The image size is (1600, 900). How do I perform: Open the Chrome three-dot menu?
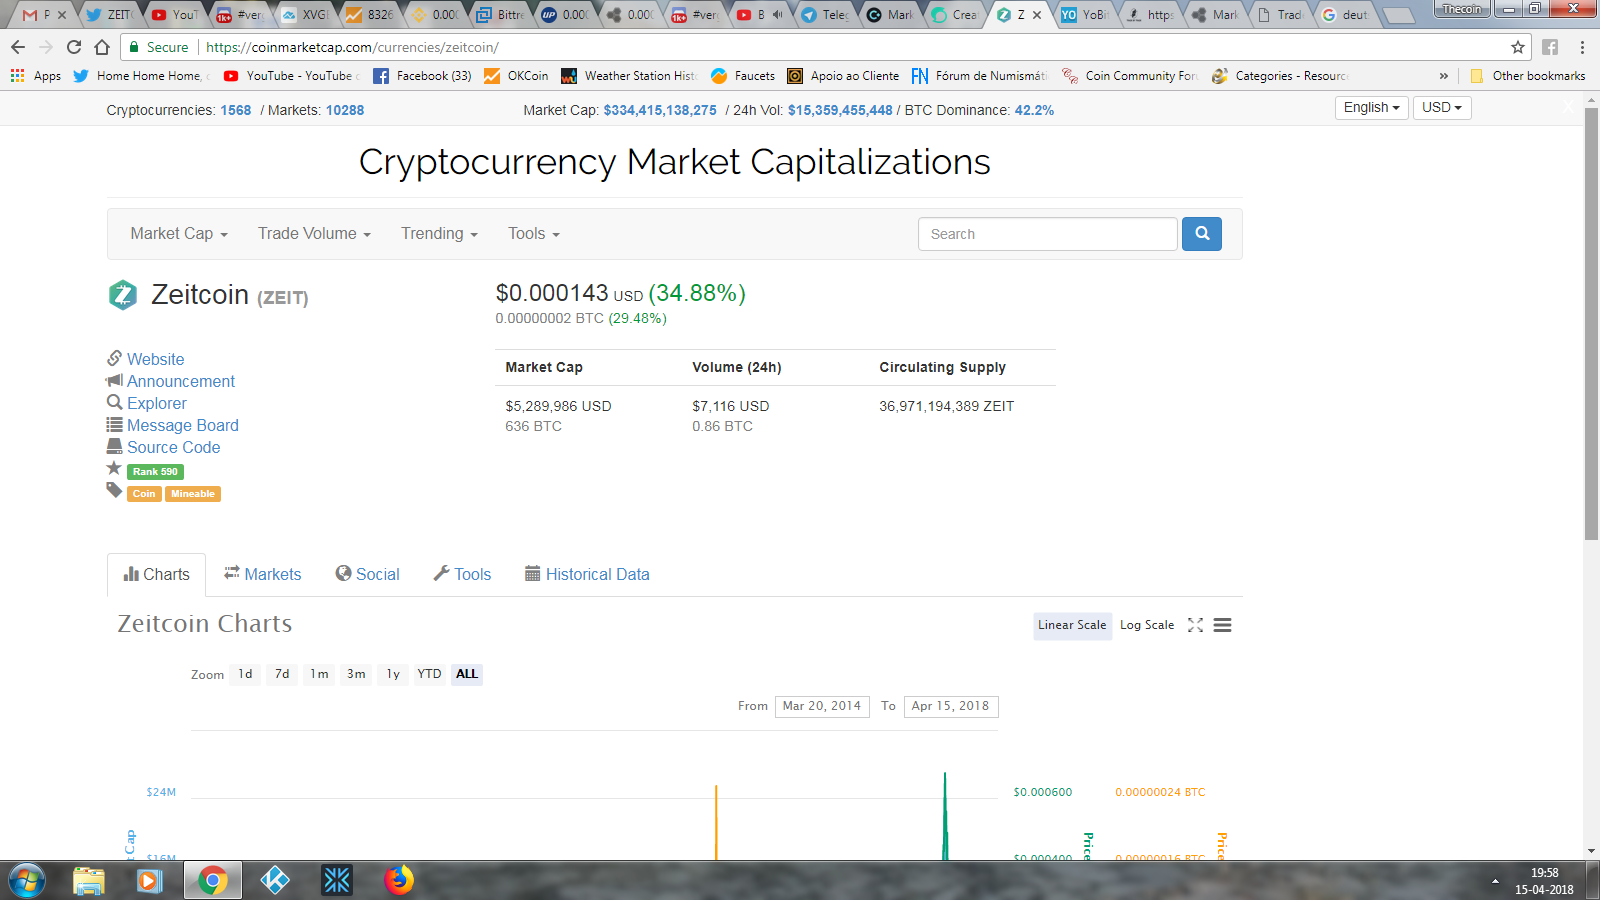click(1582, 47)
